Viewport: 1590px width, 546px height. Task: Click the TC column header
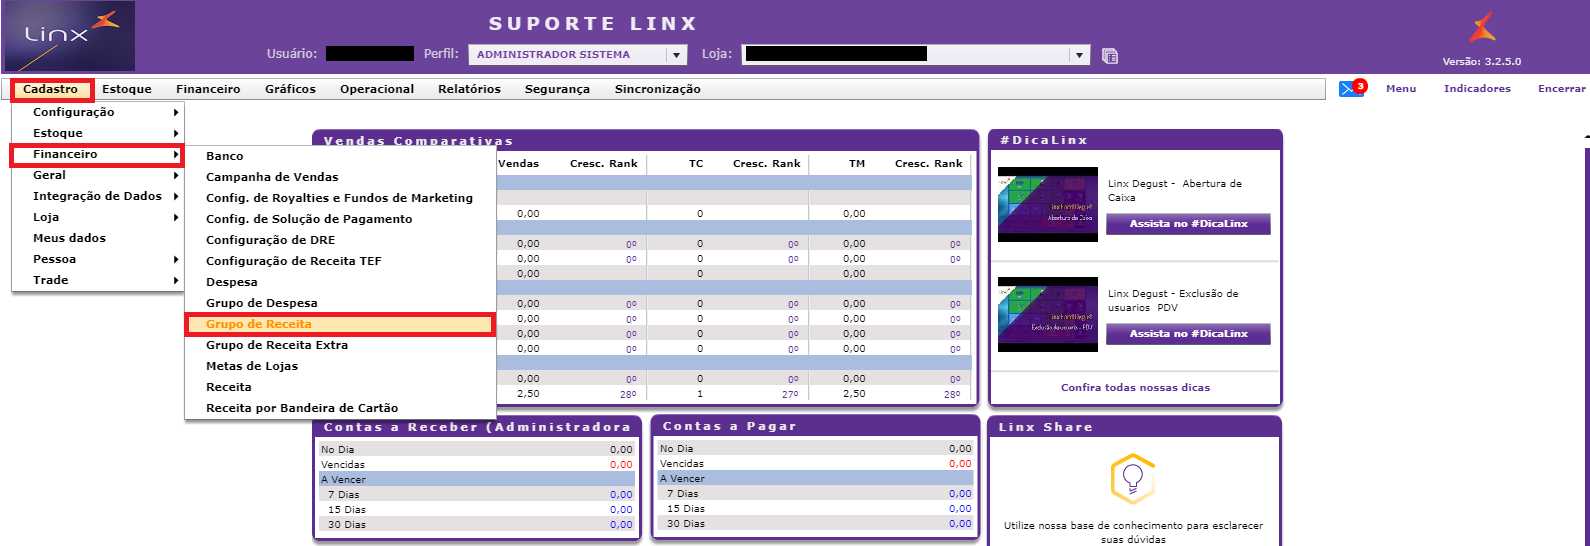click(696, 163)
